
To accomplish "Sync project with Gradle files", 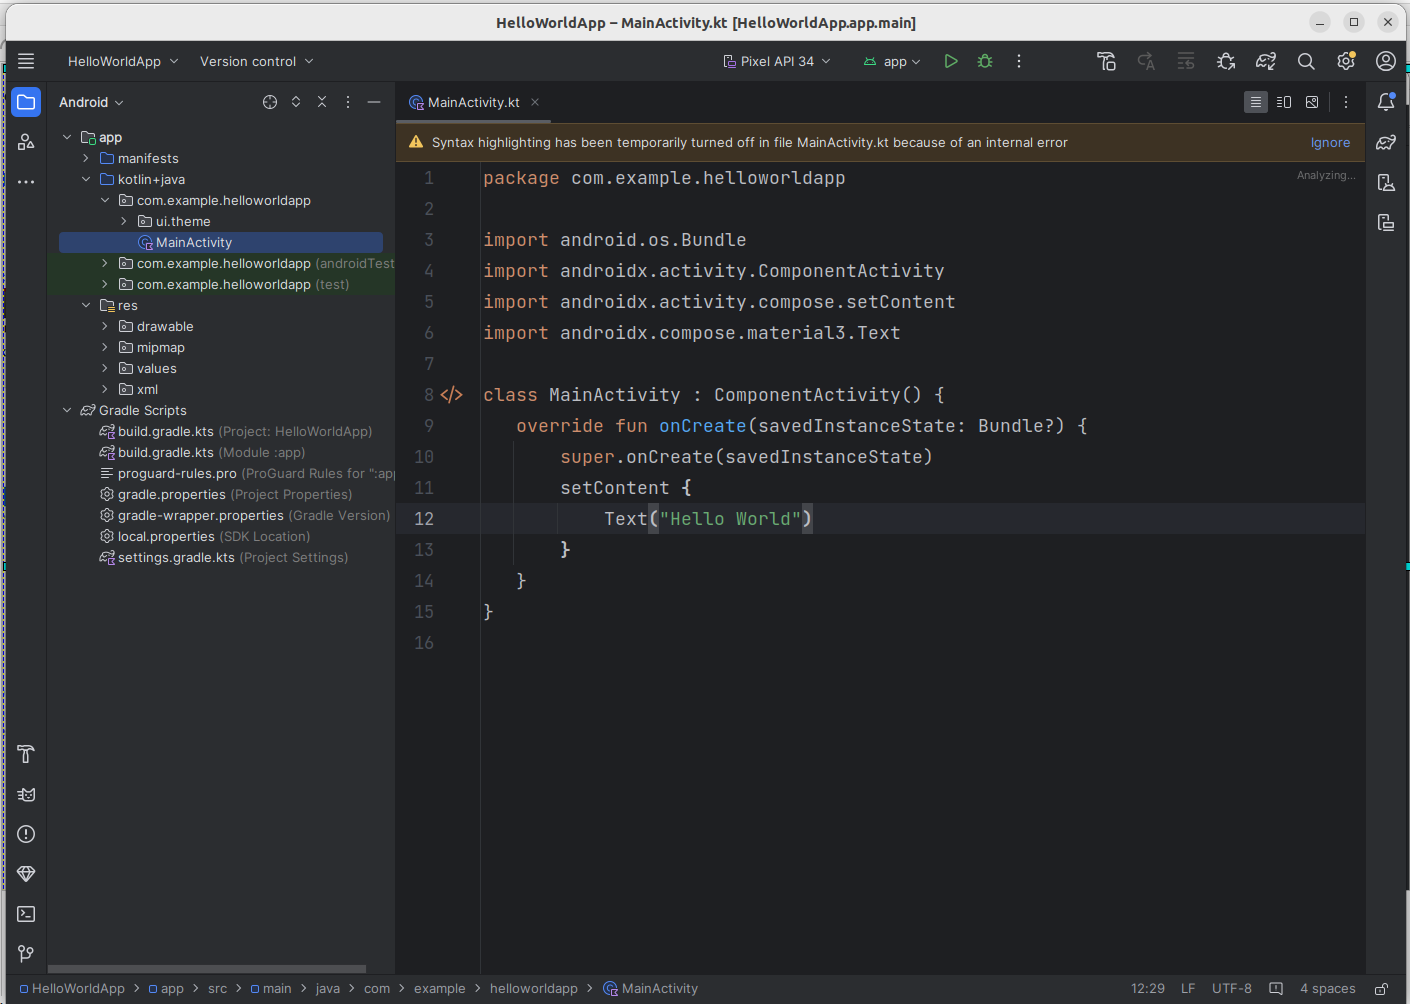I will coord(1266,61).
